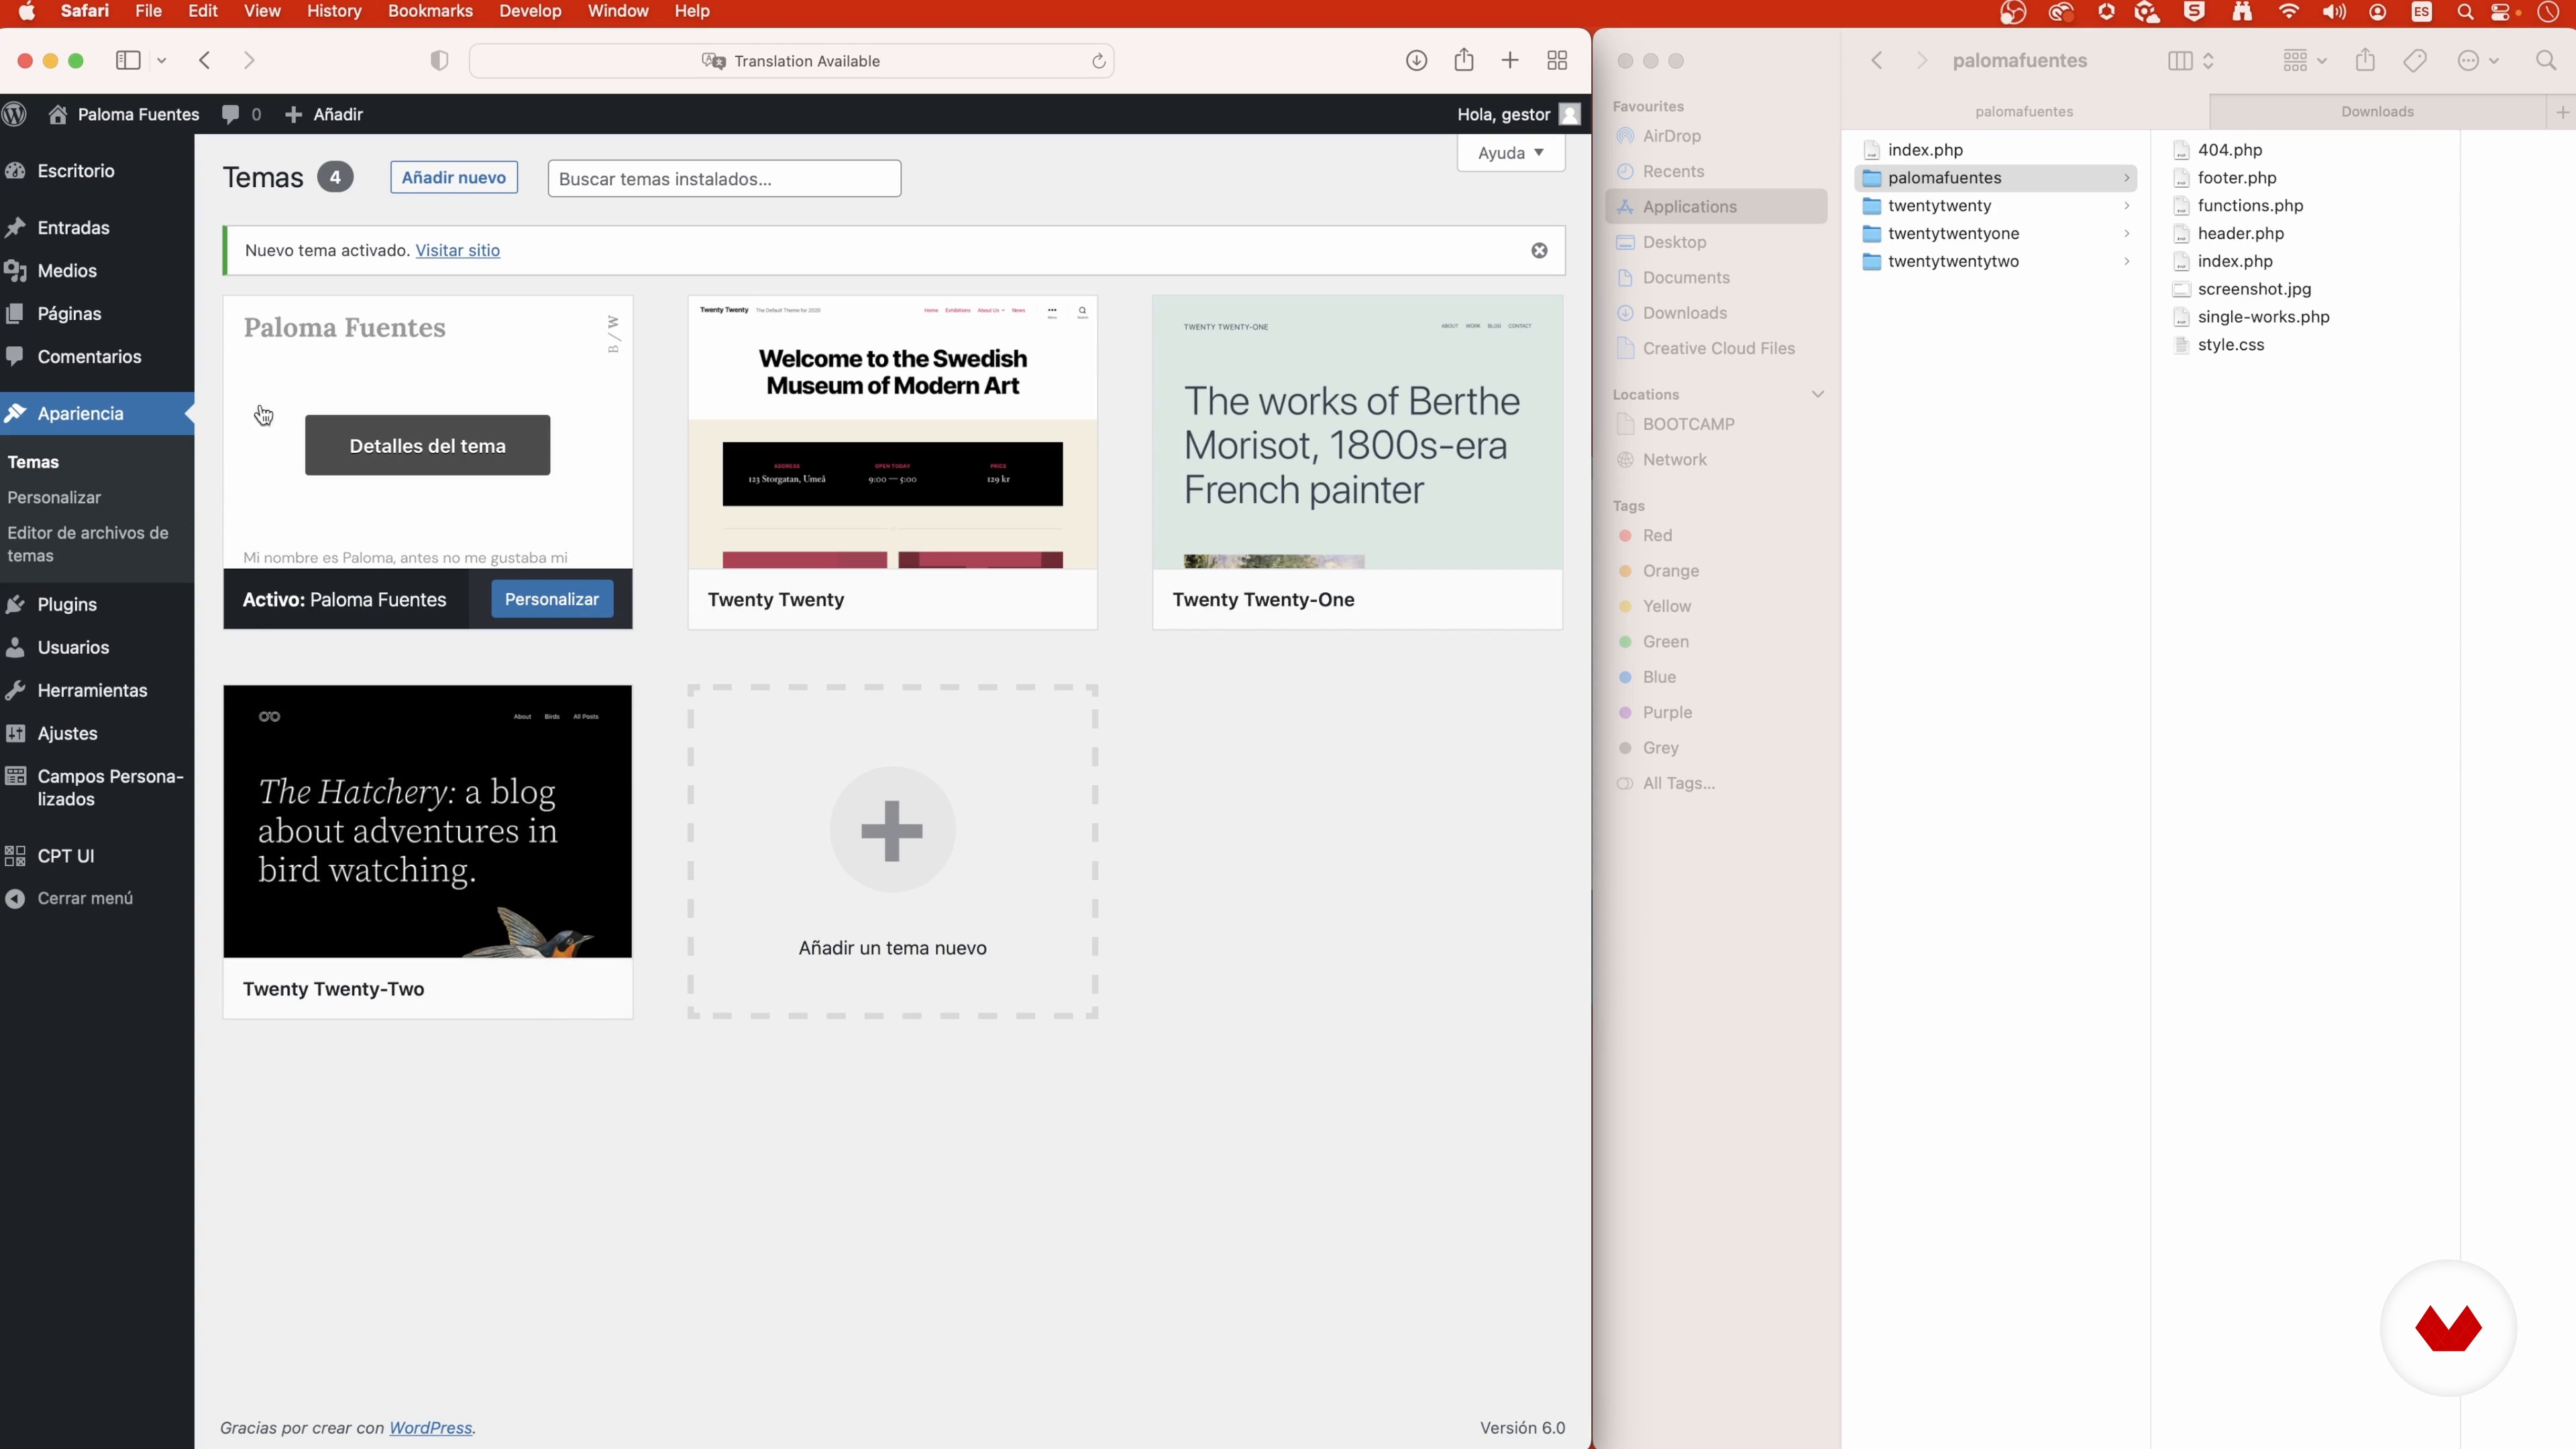Follow Visitar sitio link
The image size is (2576, 1449).
coord(458,251)
